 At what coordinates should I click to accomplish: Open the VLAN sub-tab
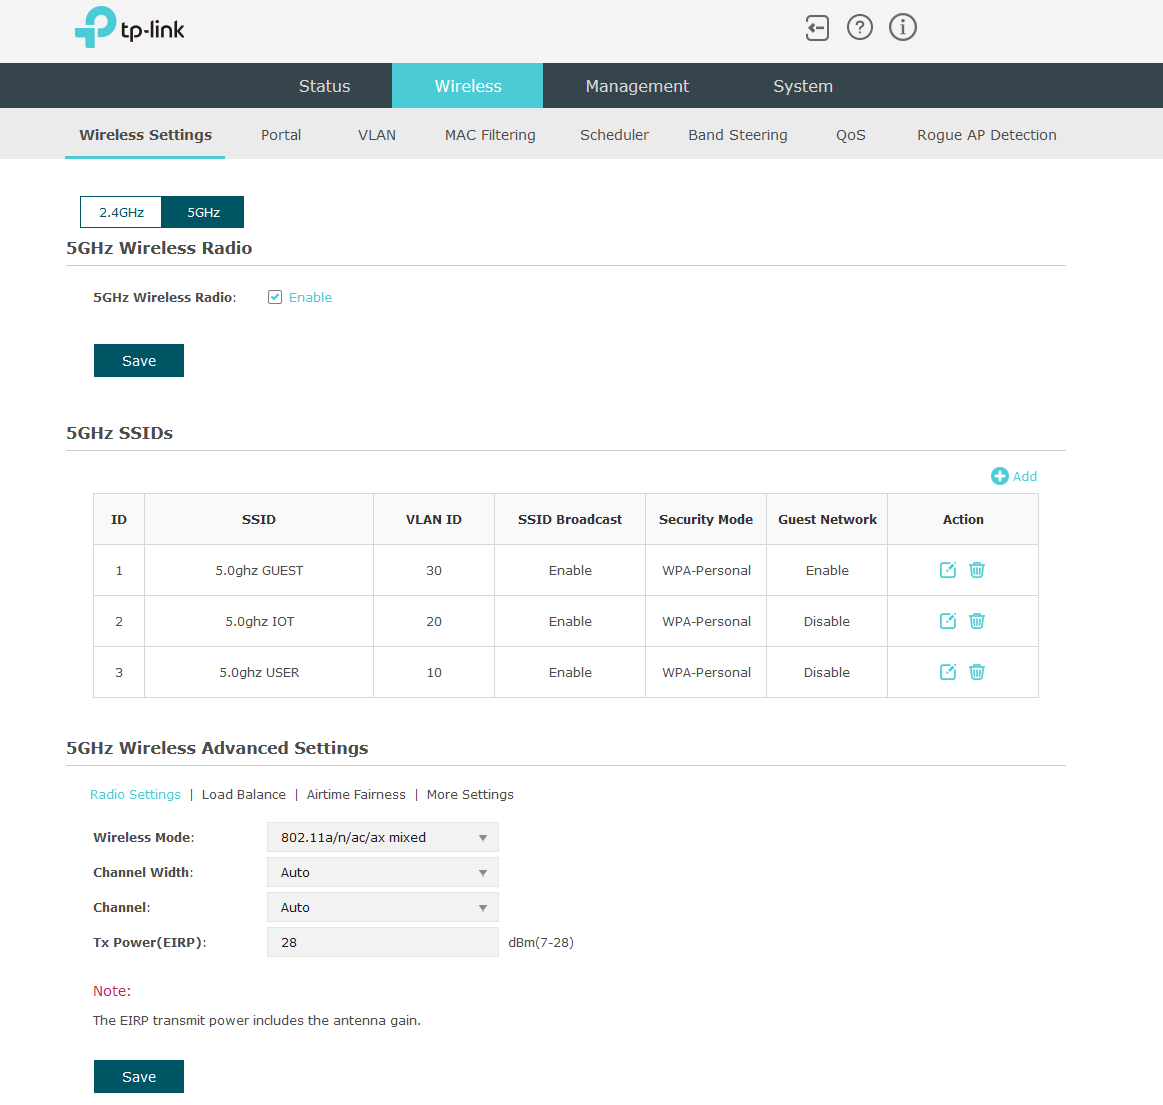[x=377, y=135]
